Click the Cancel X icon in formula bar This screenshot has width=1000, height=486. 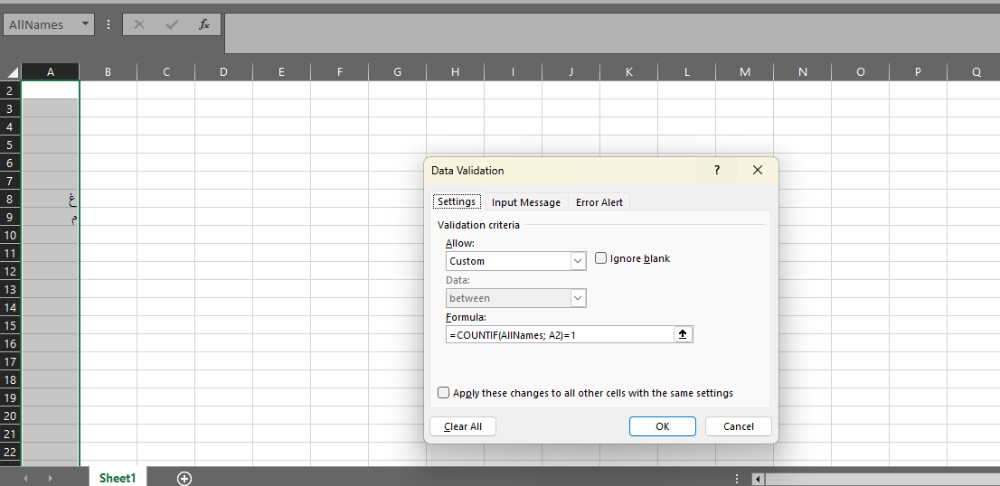point(139,24)
